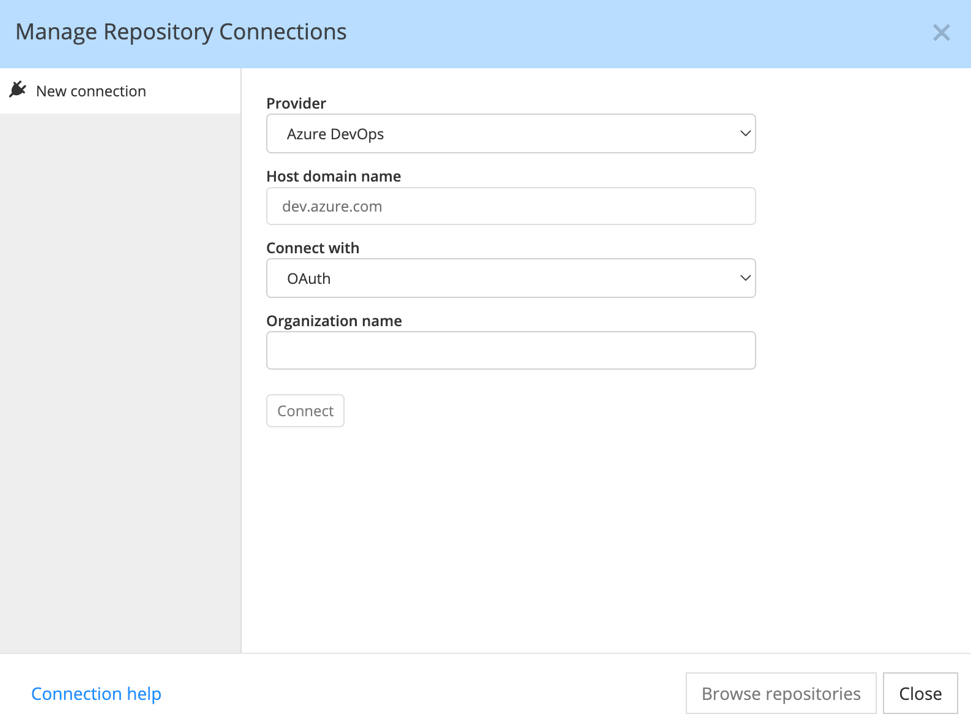Click the Organization name label
This screenshot has width=971, height=723.
click(x=334, y=321)
